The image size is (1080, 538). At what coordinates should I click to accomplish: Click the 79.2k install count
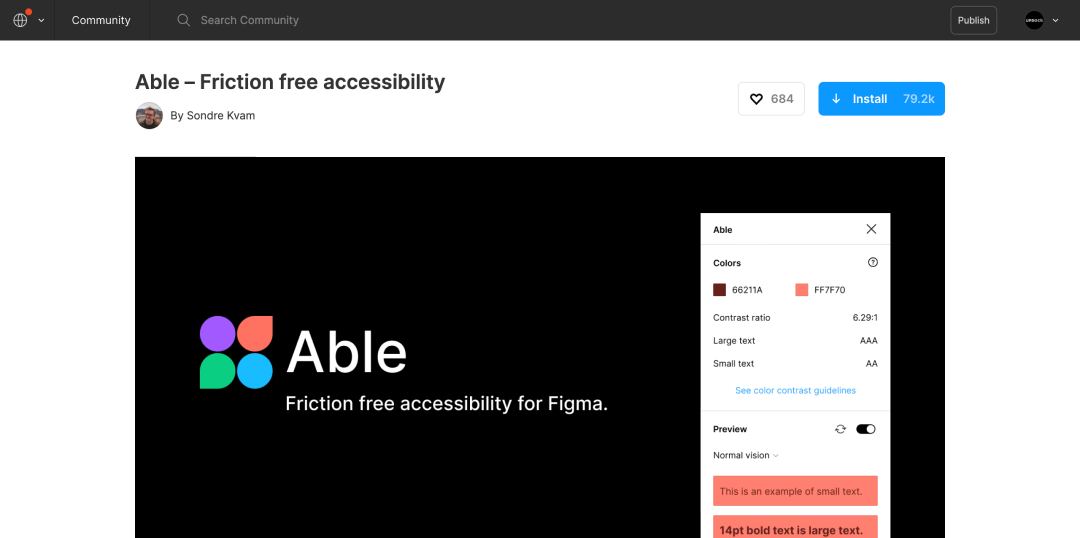coord(919,99)
